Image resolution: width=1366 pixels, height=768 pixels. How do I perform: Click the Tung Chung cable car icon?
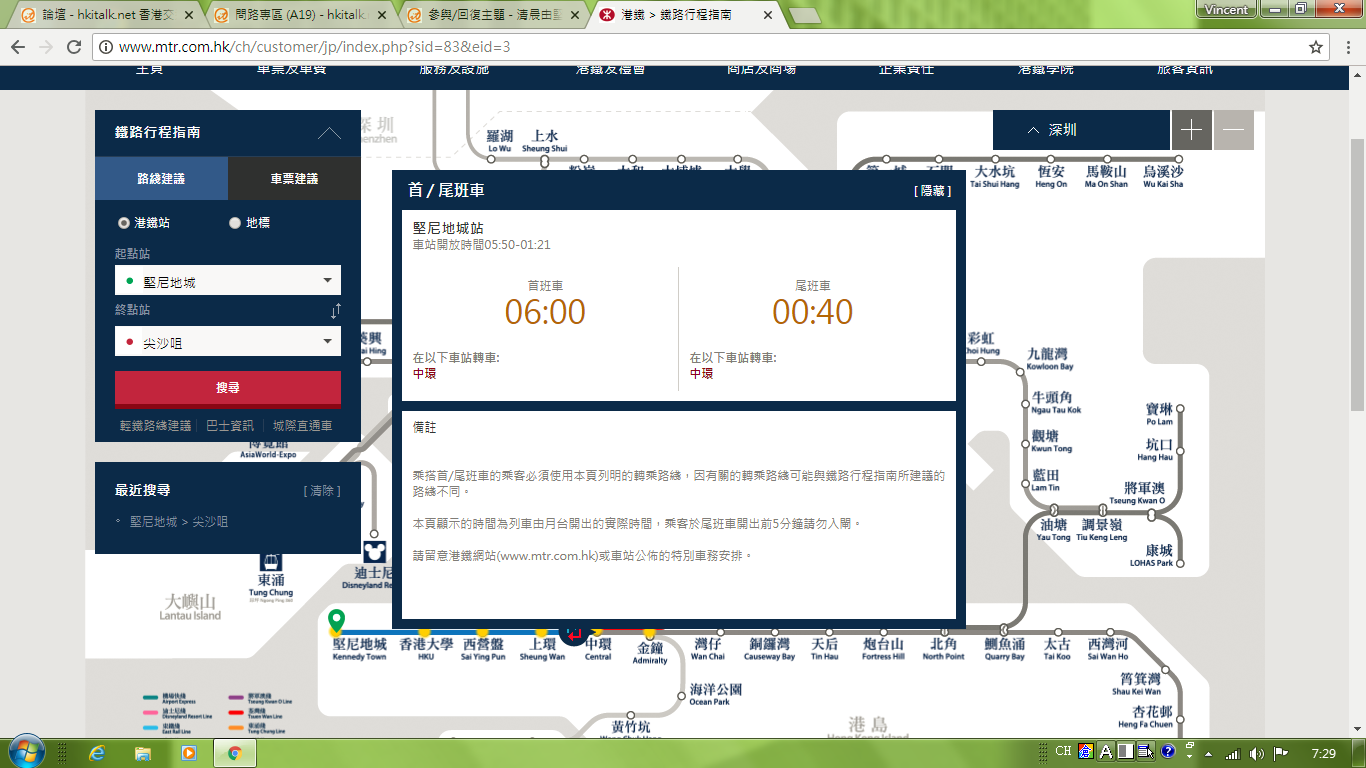[271, 562]
